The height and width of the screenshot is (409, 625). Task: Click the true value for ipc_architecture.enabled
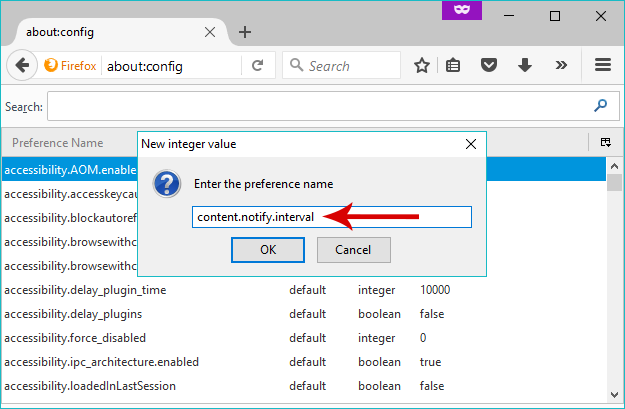[430, 362]
